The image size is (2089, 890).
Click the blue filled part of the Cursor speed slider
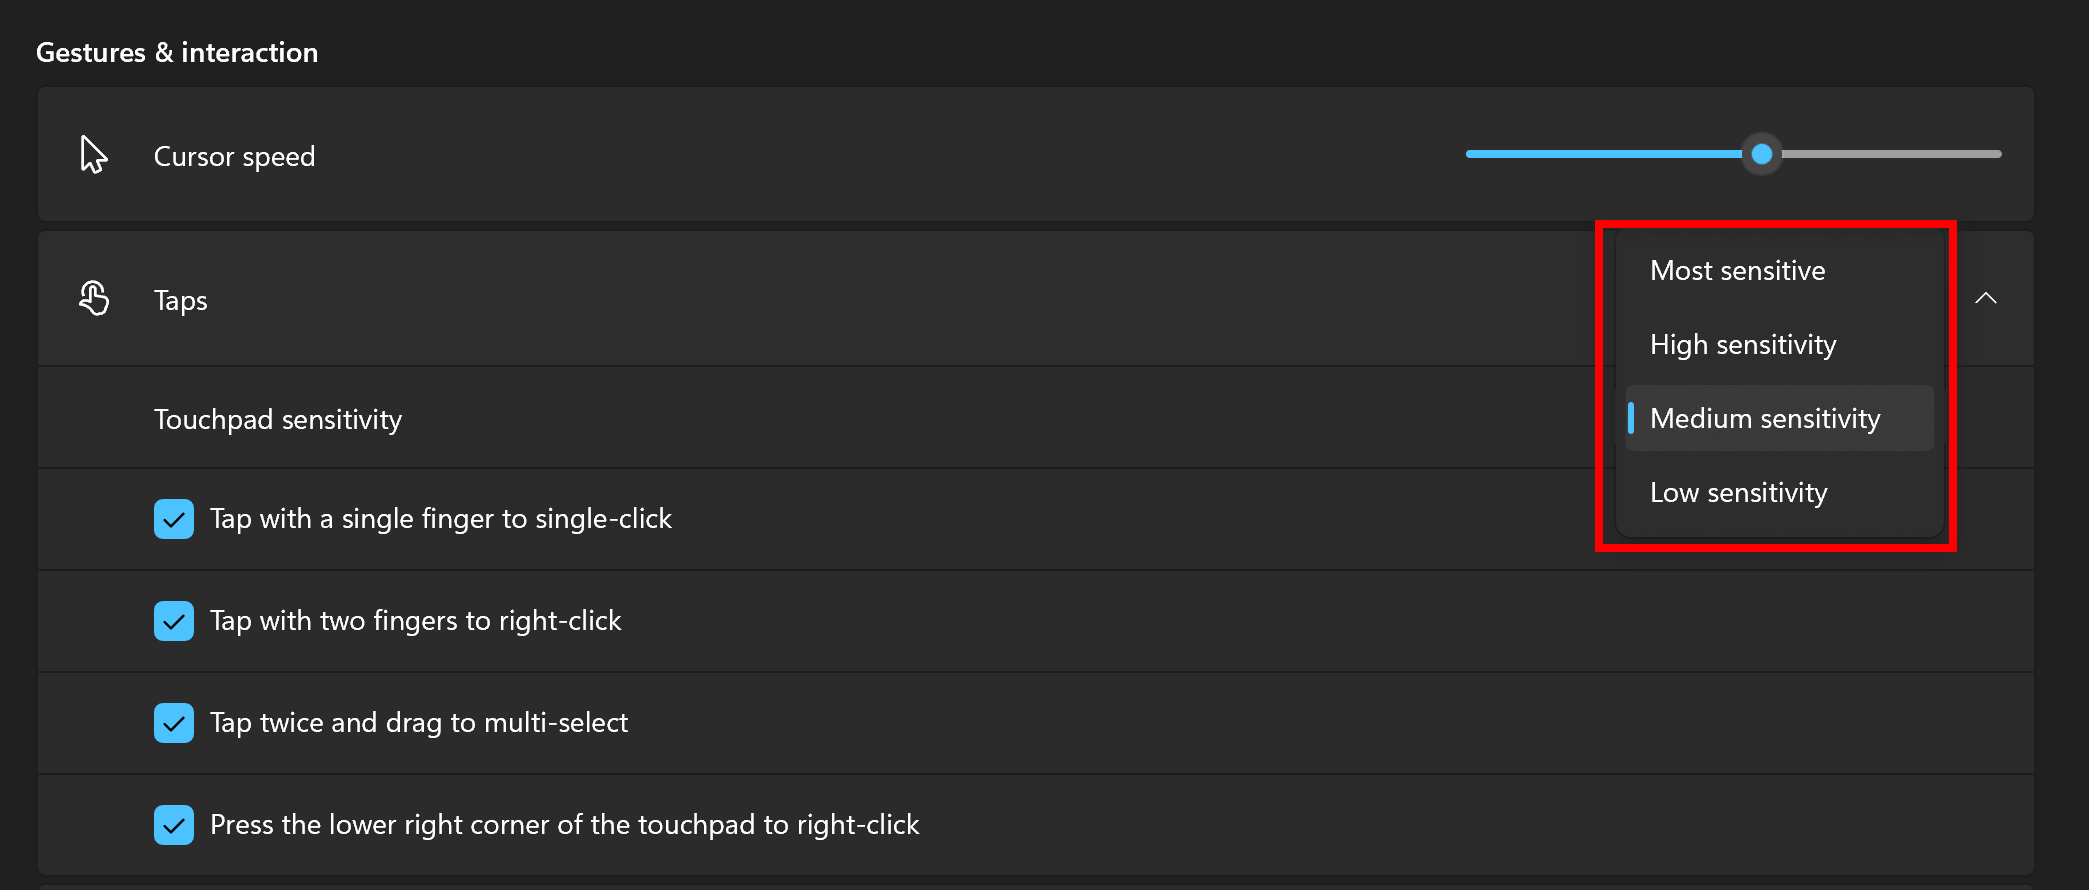[1600, 154]
